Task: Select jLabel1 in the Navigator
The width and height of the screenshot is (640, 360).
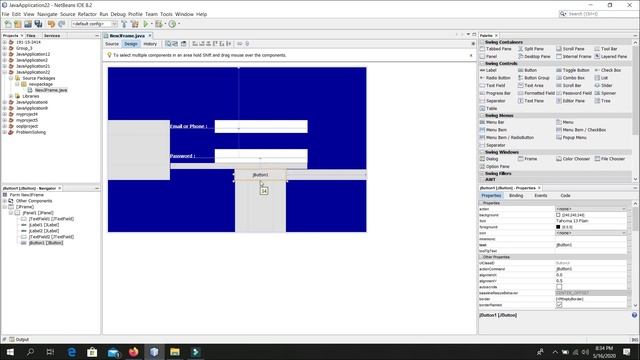Action: 44,225
